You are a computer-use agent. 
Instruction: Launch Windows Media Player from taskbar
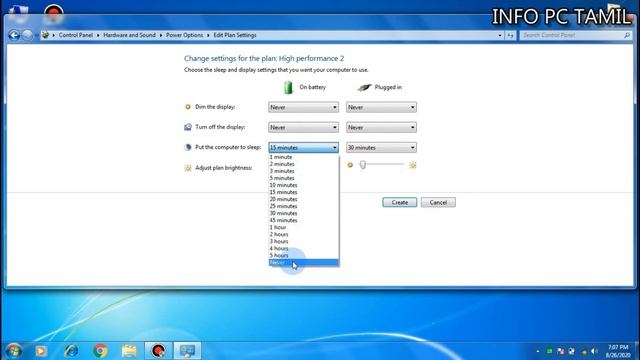[41, 351]
